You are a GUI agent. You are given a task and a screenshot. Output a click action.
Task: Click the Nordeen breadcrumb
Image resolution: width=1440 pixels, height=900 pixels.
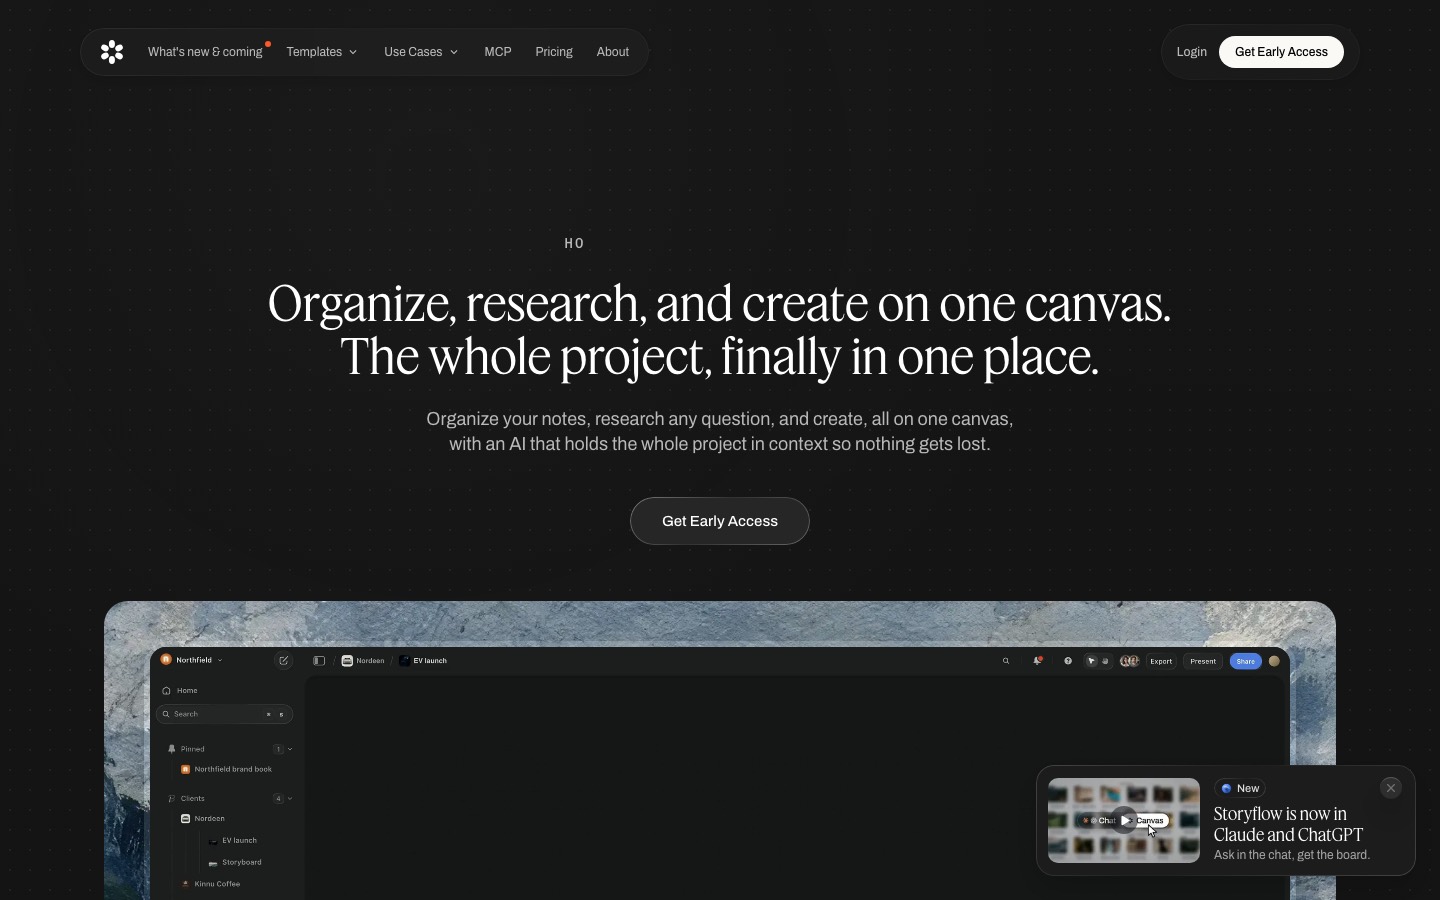363,661
